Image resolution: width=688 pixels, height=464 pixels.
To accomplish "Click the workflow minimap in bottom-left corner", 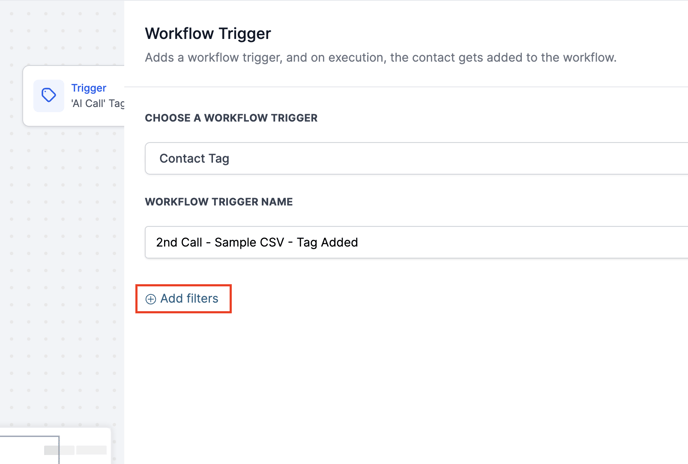I will point(55,446).
